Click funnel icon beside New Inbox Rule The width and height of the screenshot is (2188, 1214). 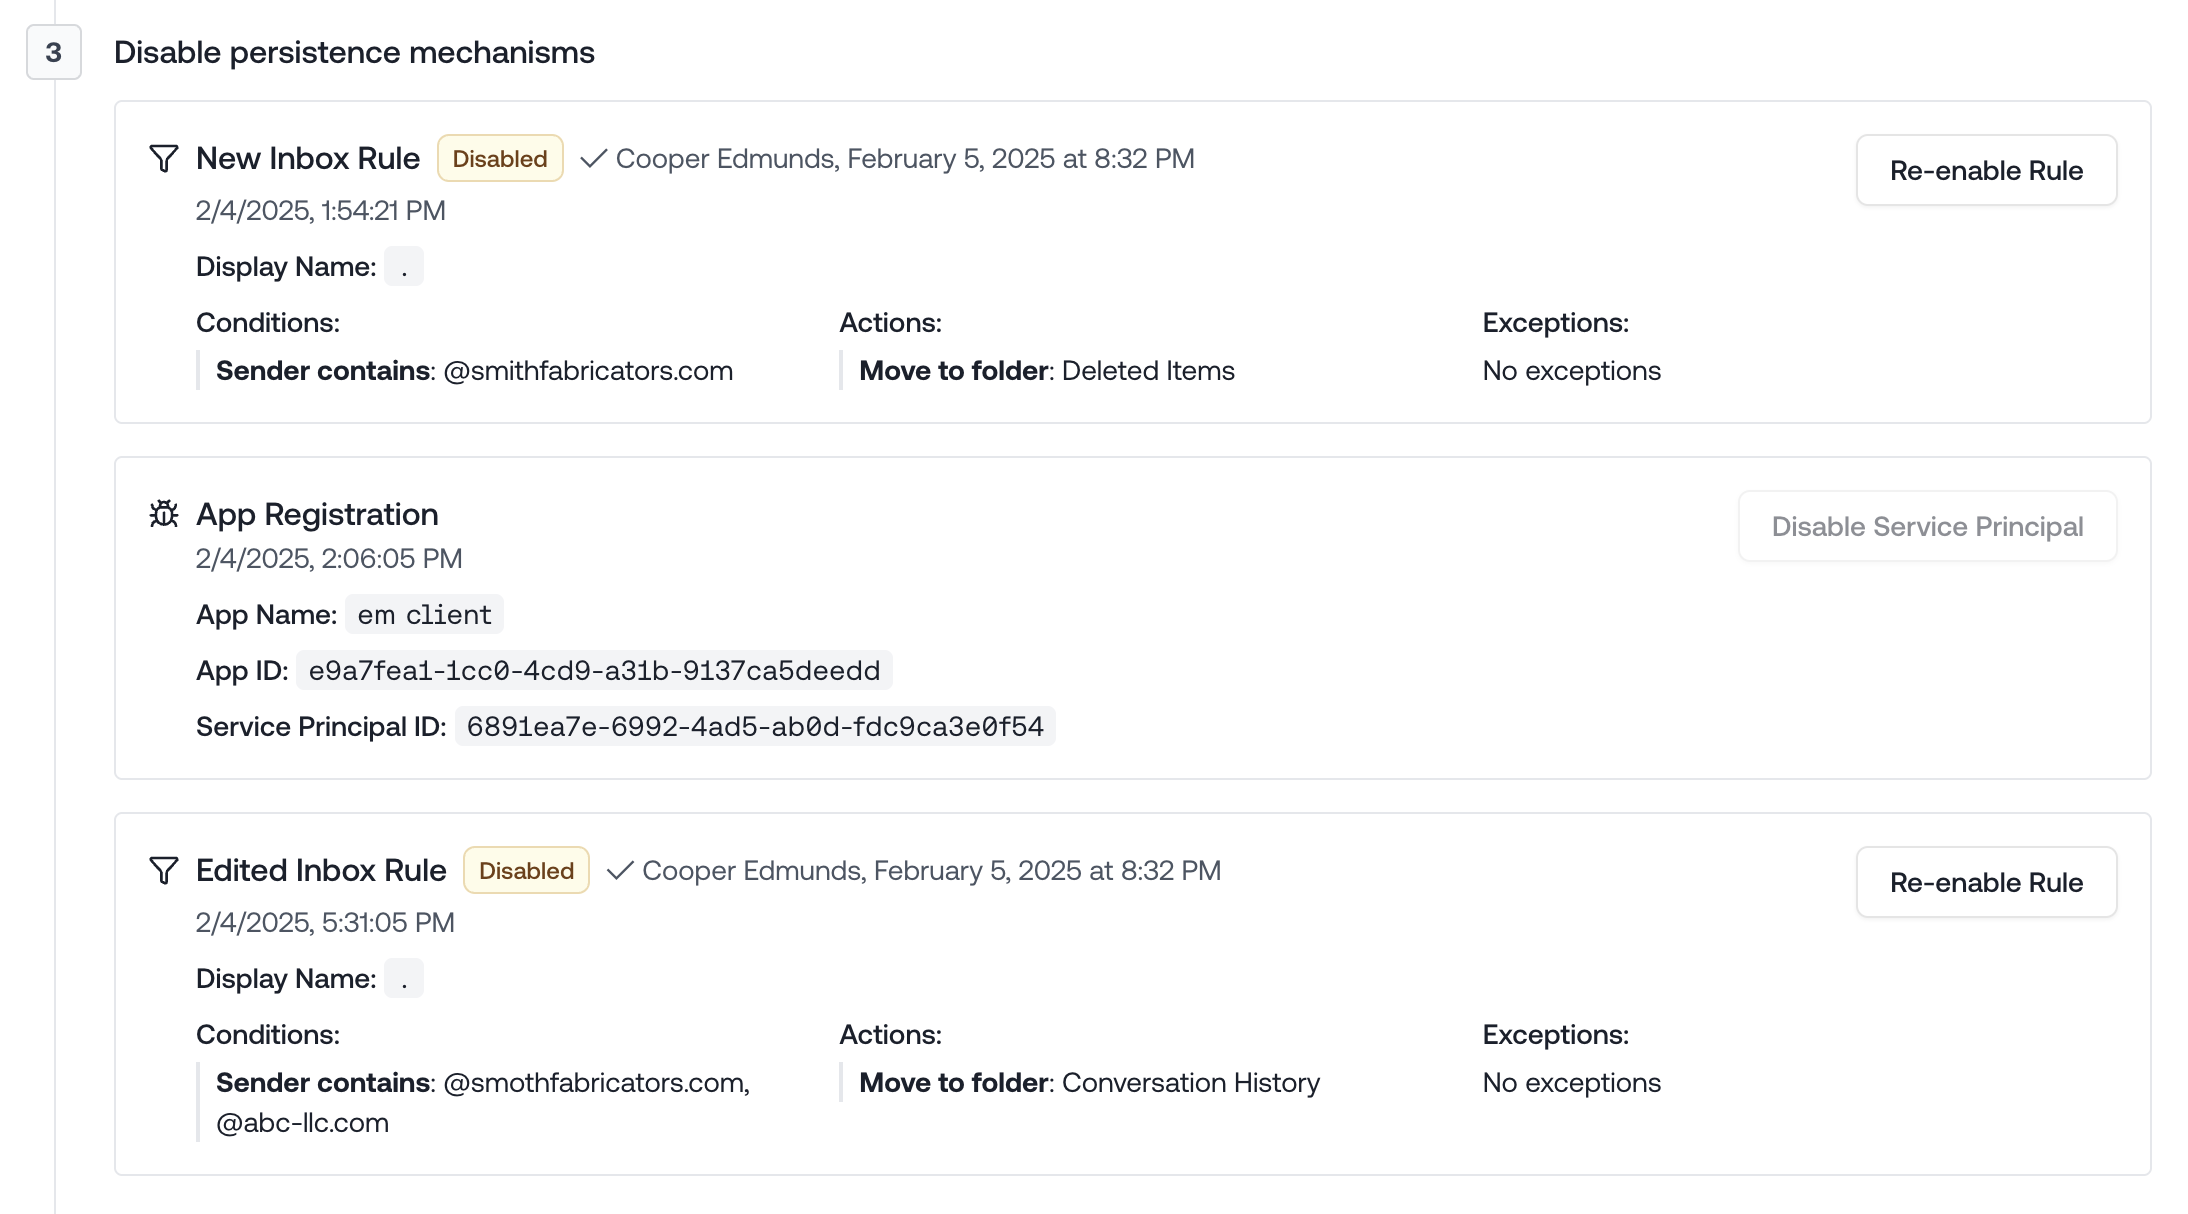click(164, 158)
